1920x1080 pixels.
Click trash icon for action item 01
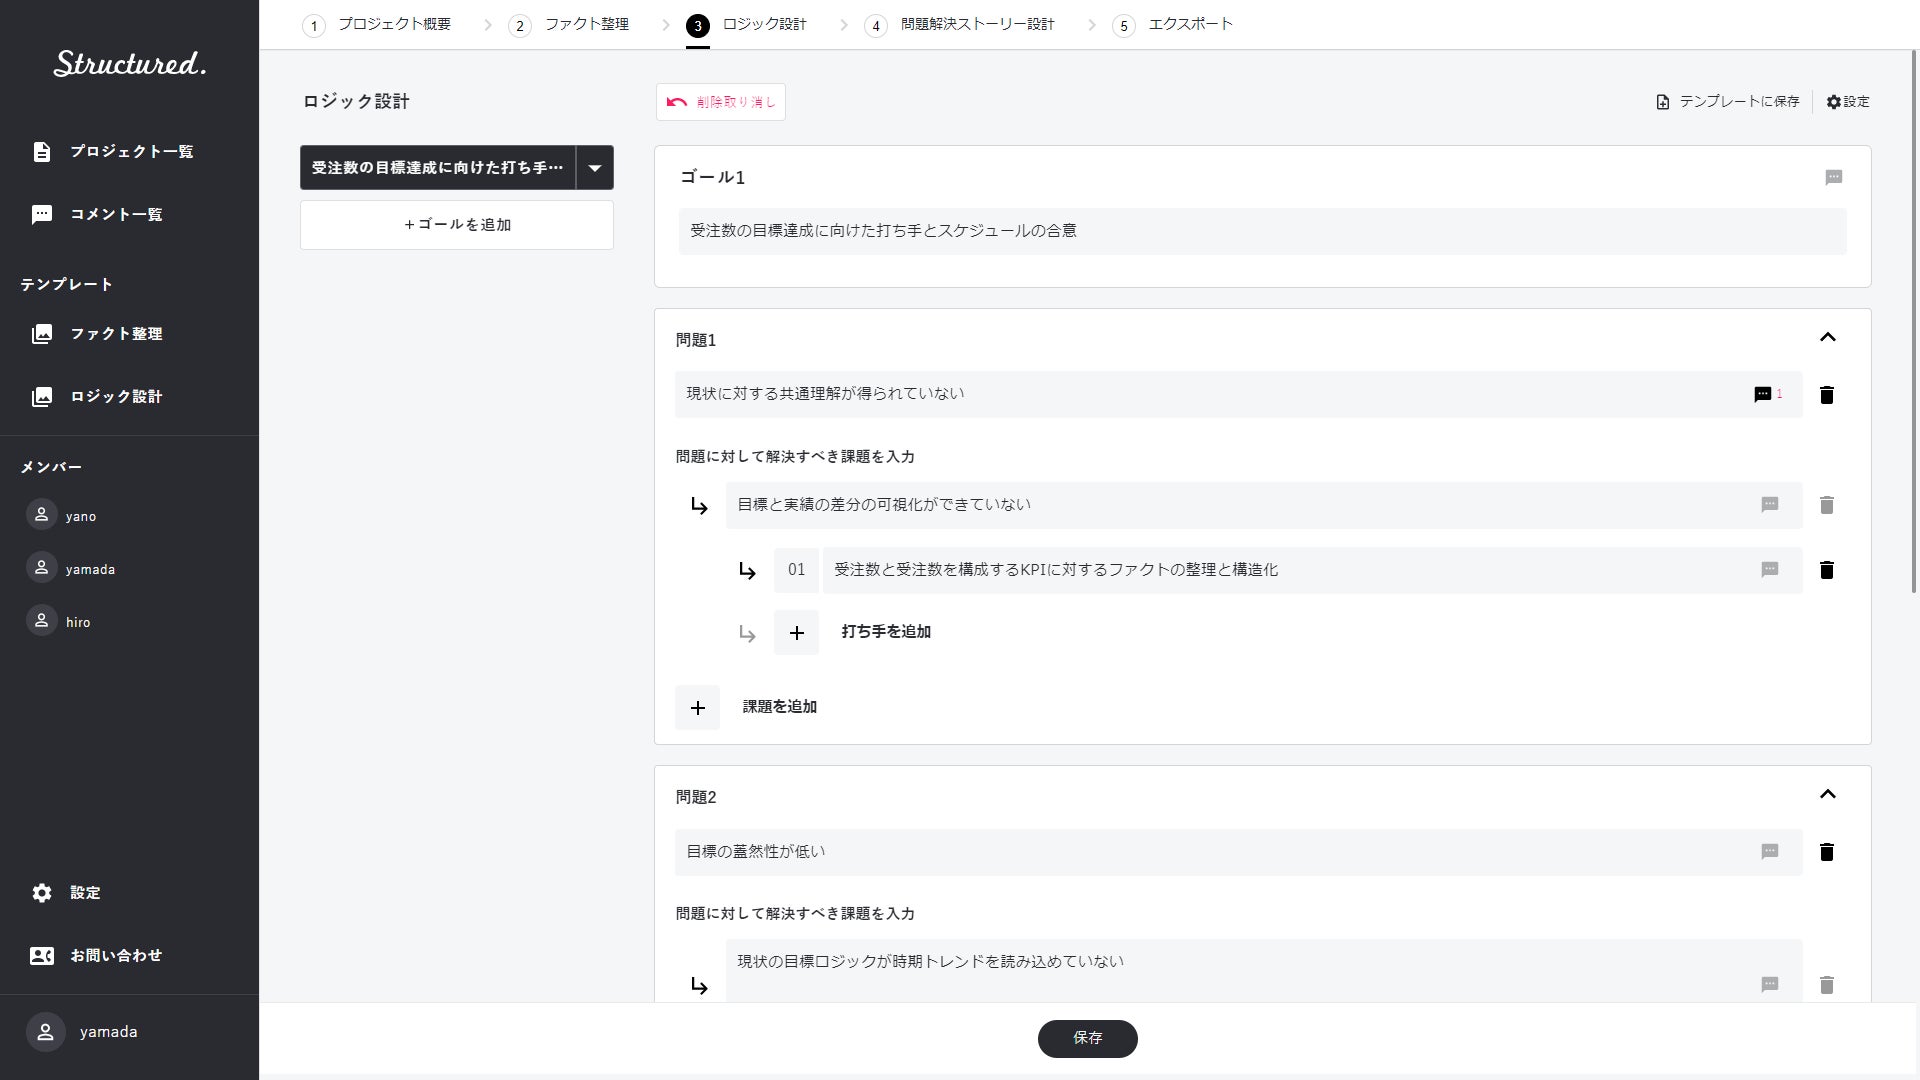click(1826, 570)
